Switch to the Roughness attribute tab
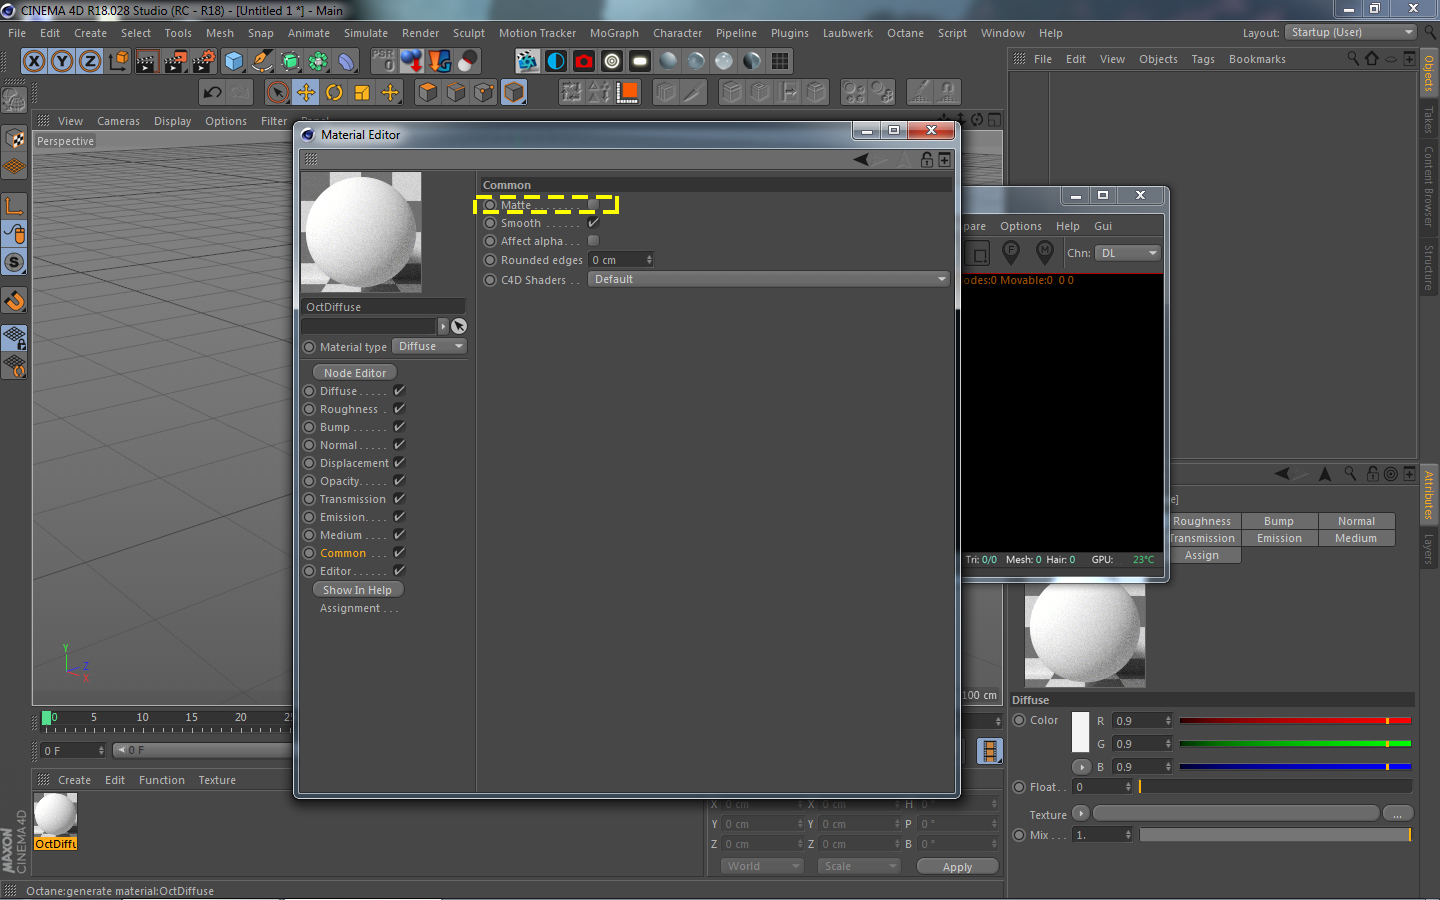 [x=1202, y=521]
